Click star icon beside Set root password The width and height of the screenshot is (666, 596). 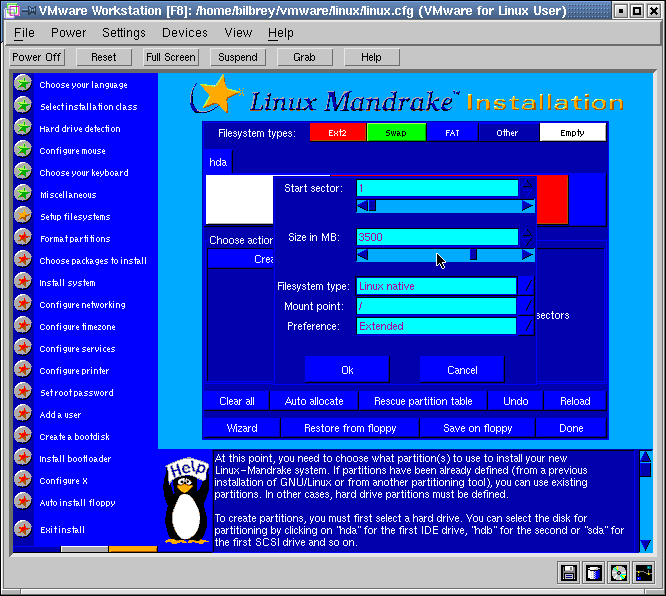(x=22, y=392)
